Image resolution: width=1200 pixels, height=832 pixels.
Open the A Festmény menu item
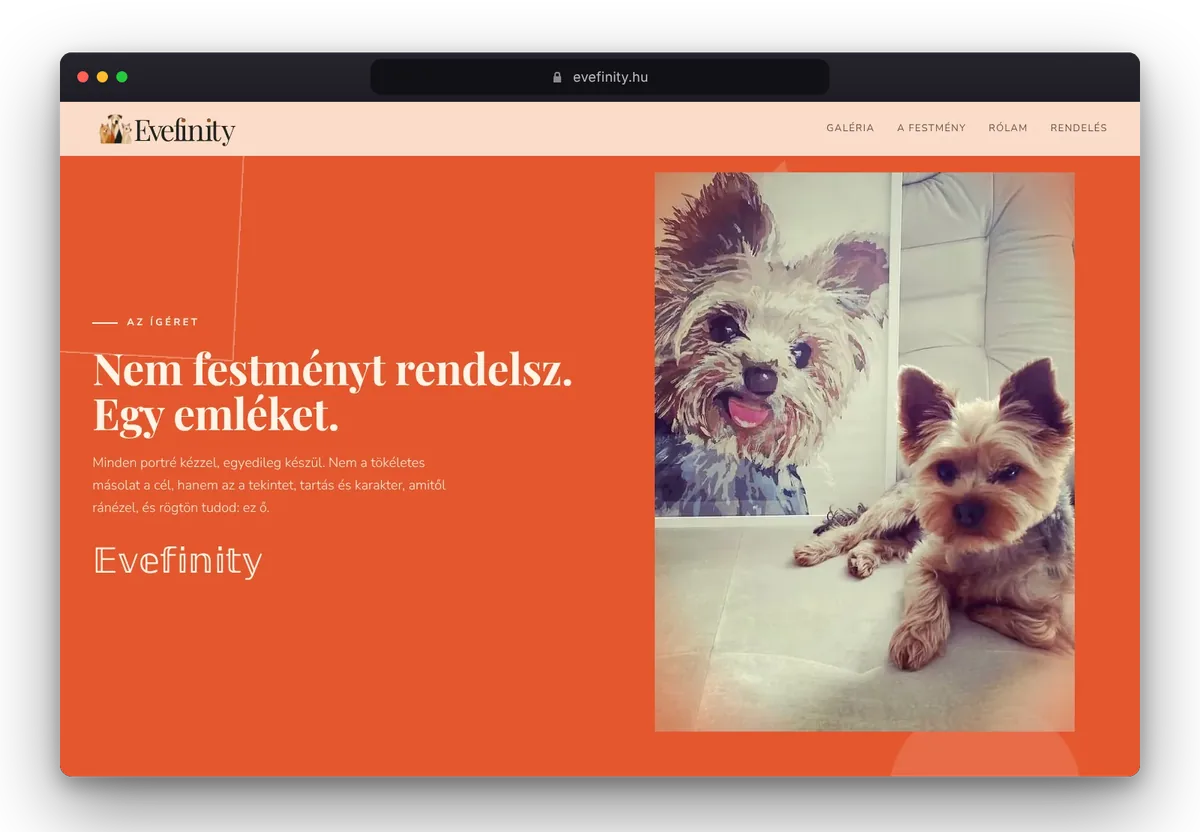931,128
